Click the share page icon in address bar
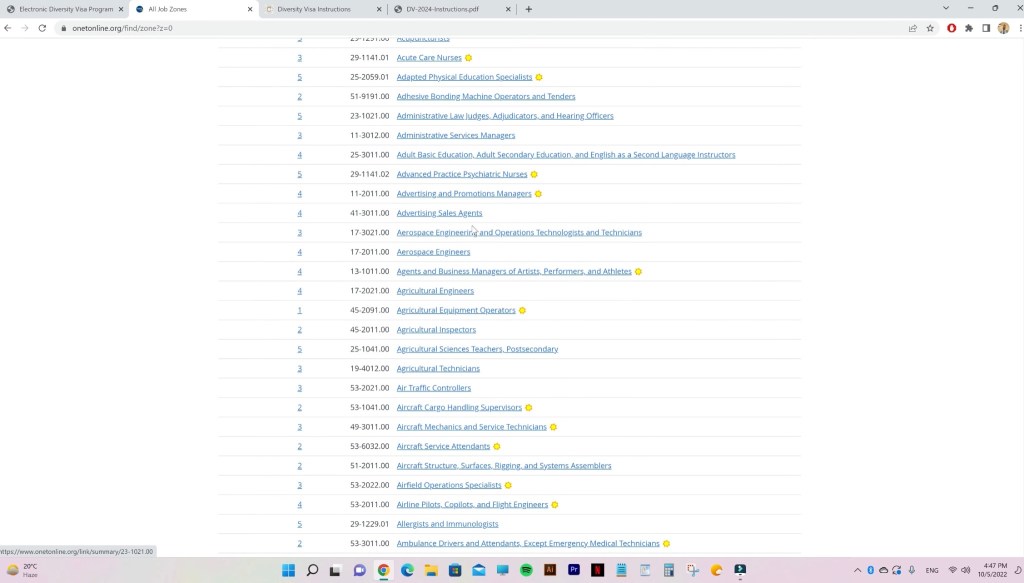 (912, 28)
